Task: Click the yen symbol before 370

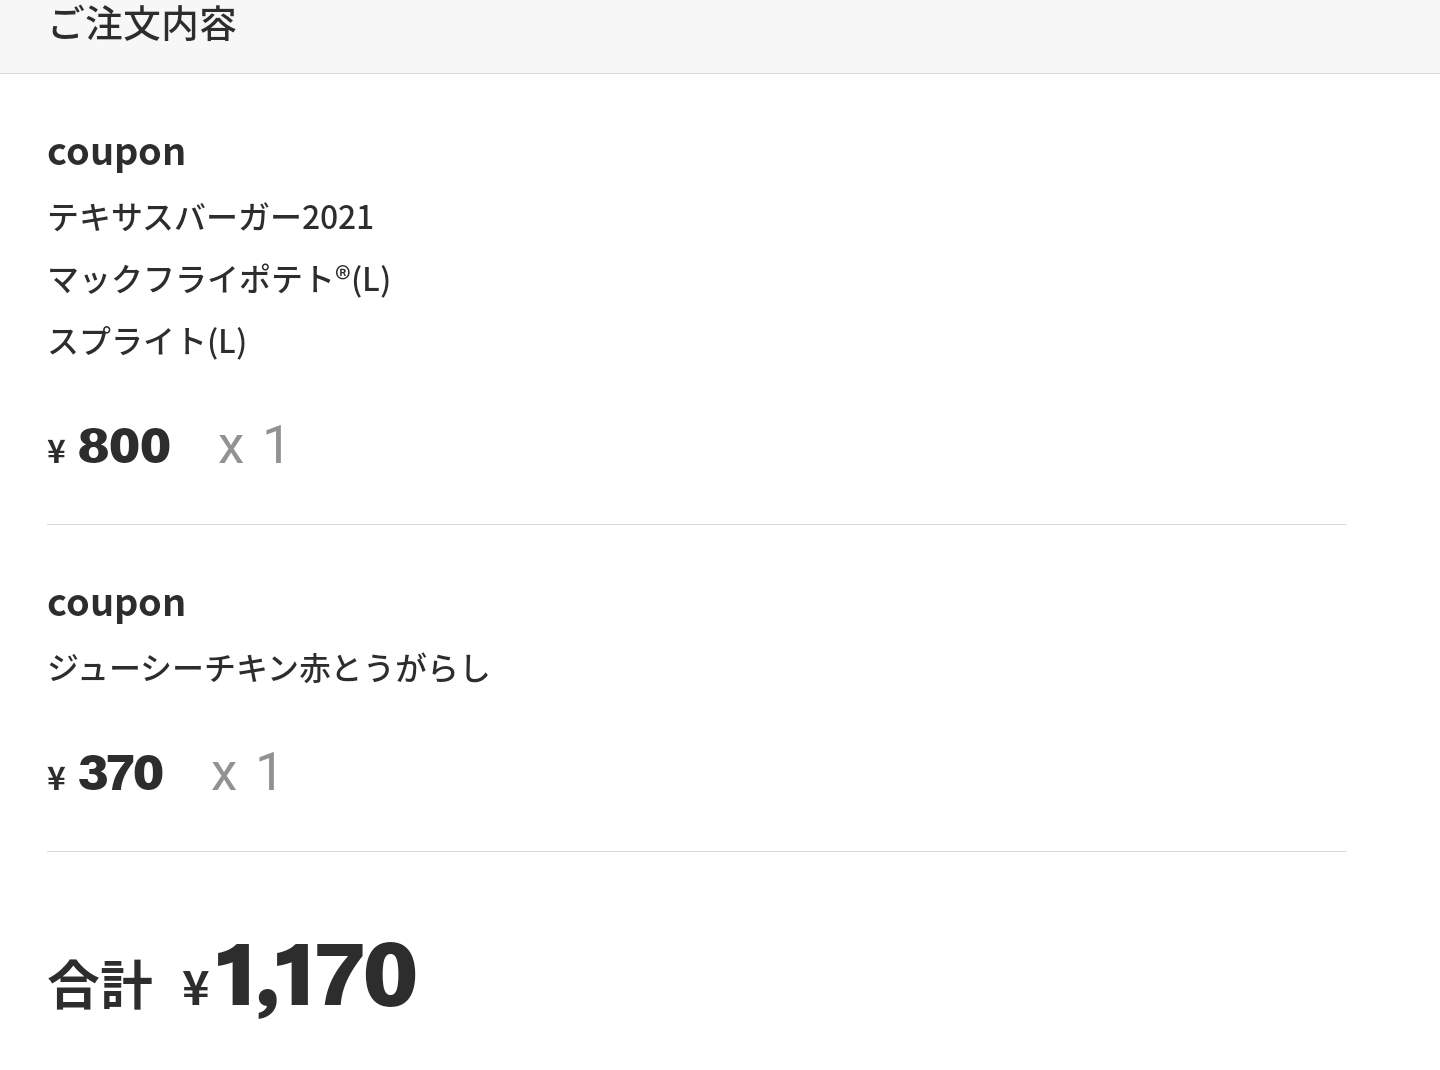Action: [x=56, y=778]
